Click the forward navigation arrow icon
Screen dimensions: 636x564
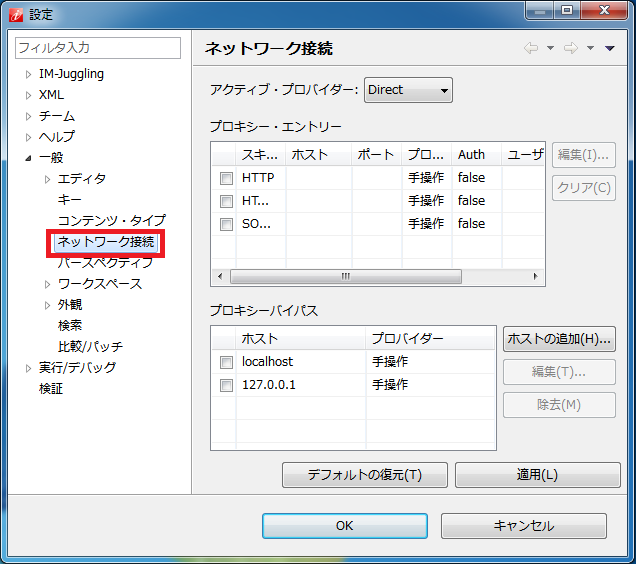tap(571, 48)
